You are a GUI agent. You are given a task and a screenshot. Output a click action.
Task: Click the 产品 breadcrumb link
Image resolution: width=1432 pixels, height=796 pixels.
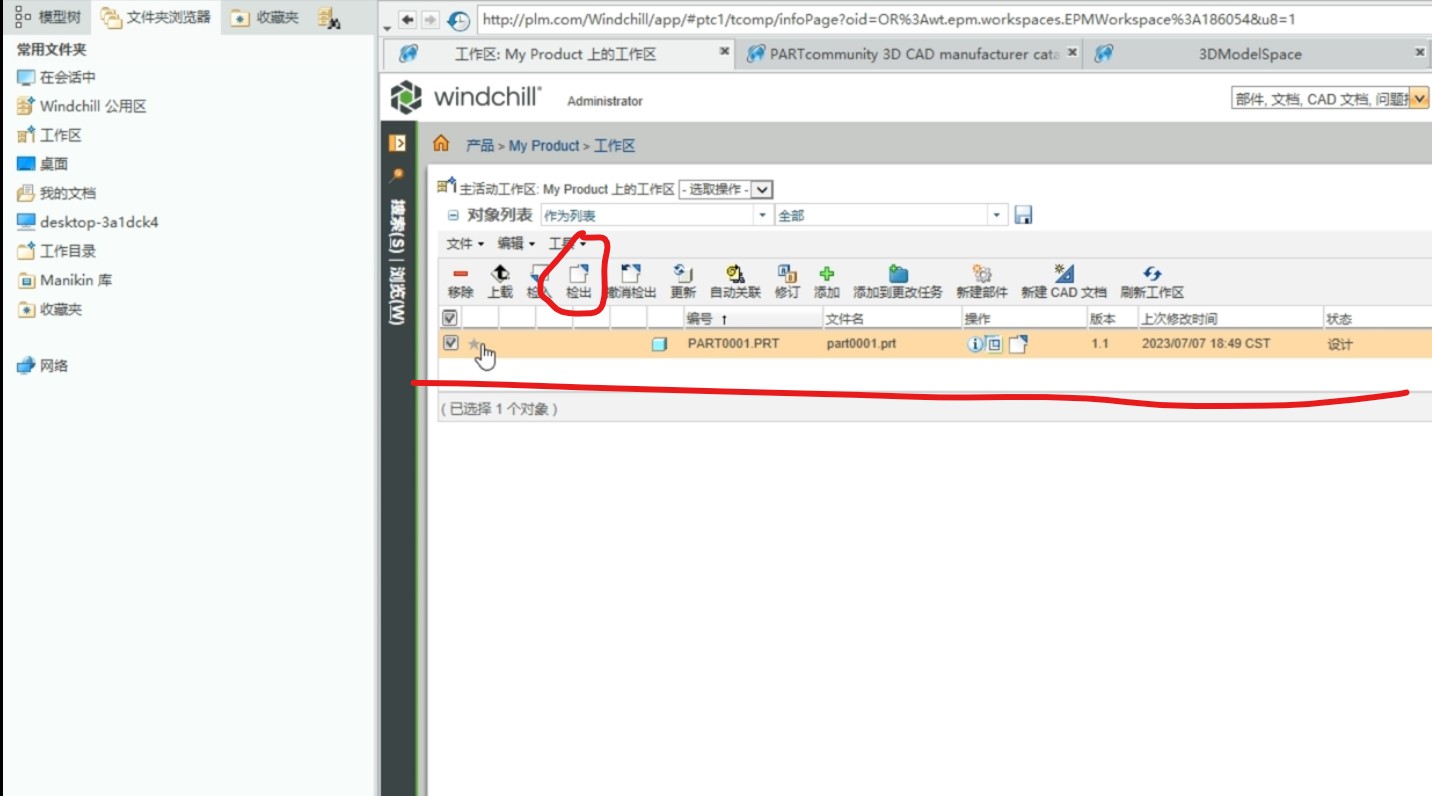(480, 146)
